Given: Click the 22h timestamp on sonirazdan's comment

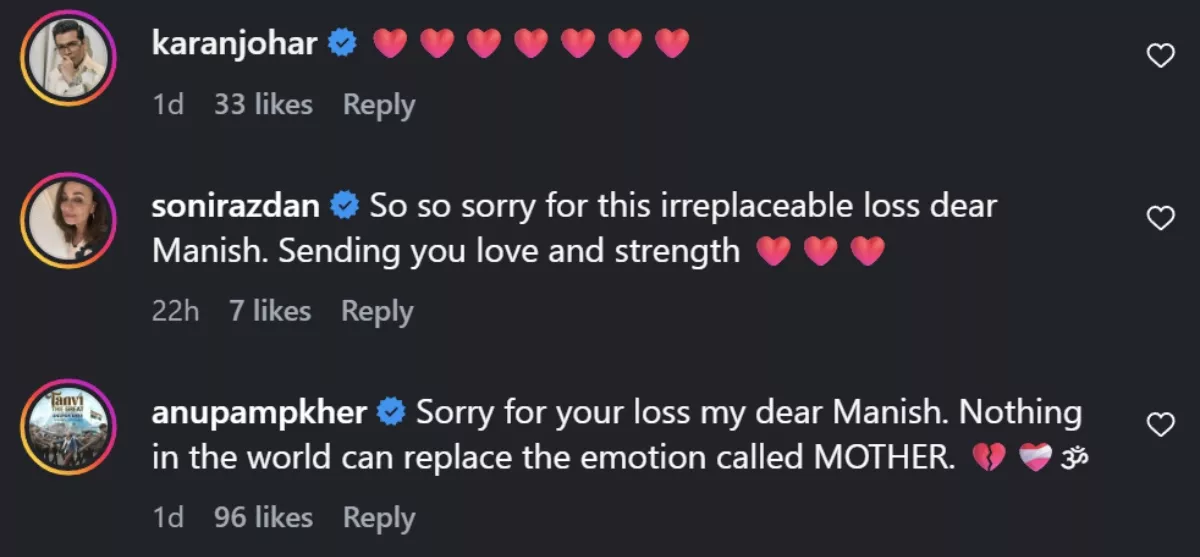Looking at the screenshot, I should 175,312.
